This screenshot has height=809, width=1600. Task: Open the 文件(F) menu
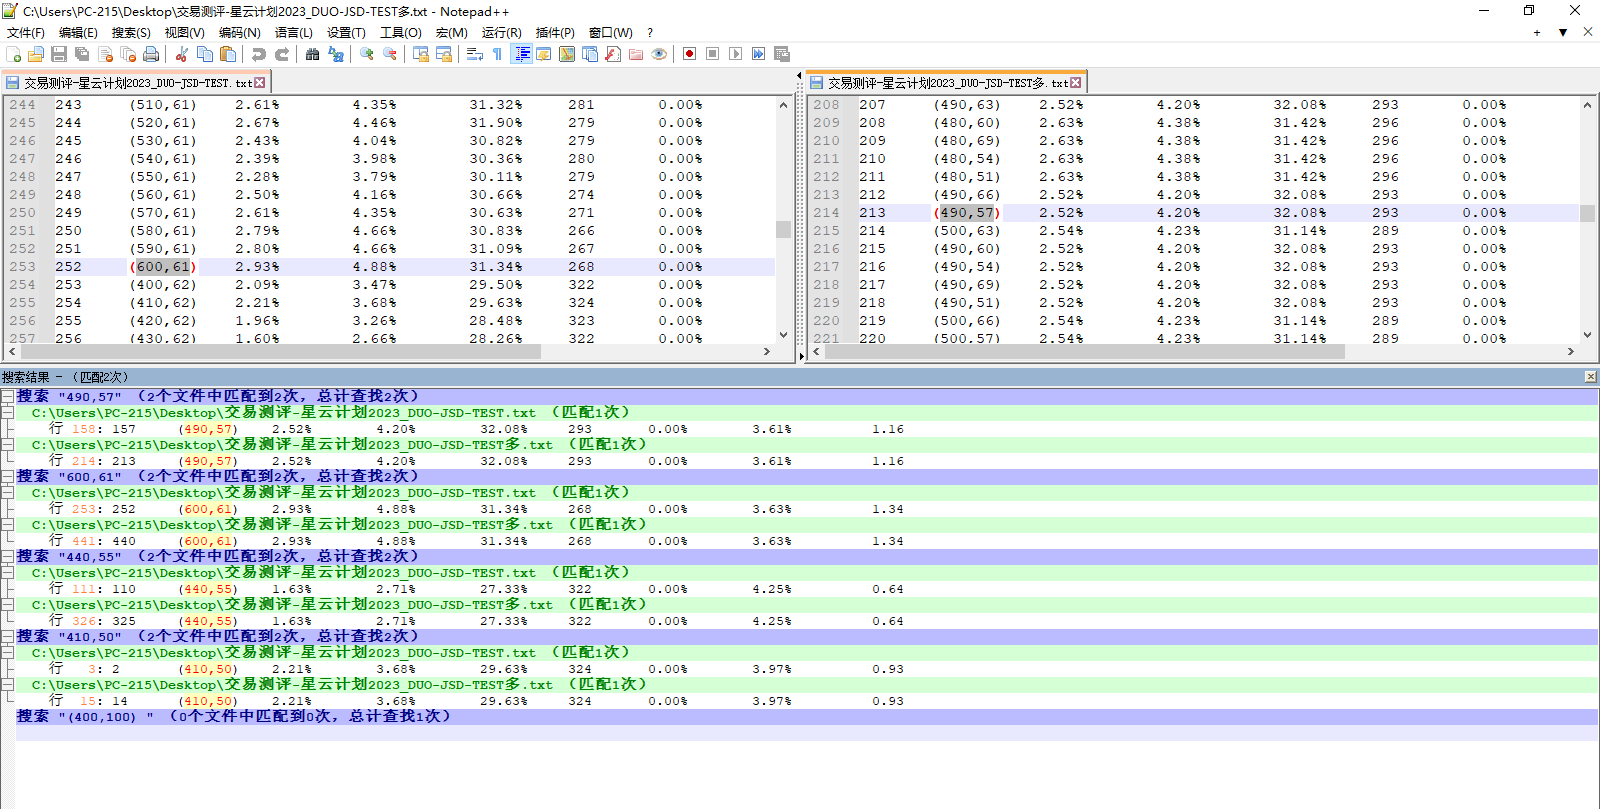(26, 33)
